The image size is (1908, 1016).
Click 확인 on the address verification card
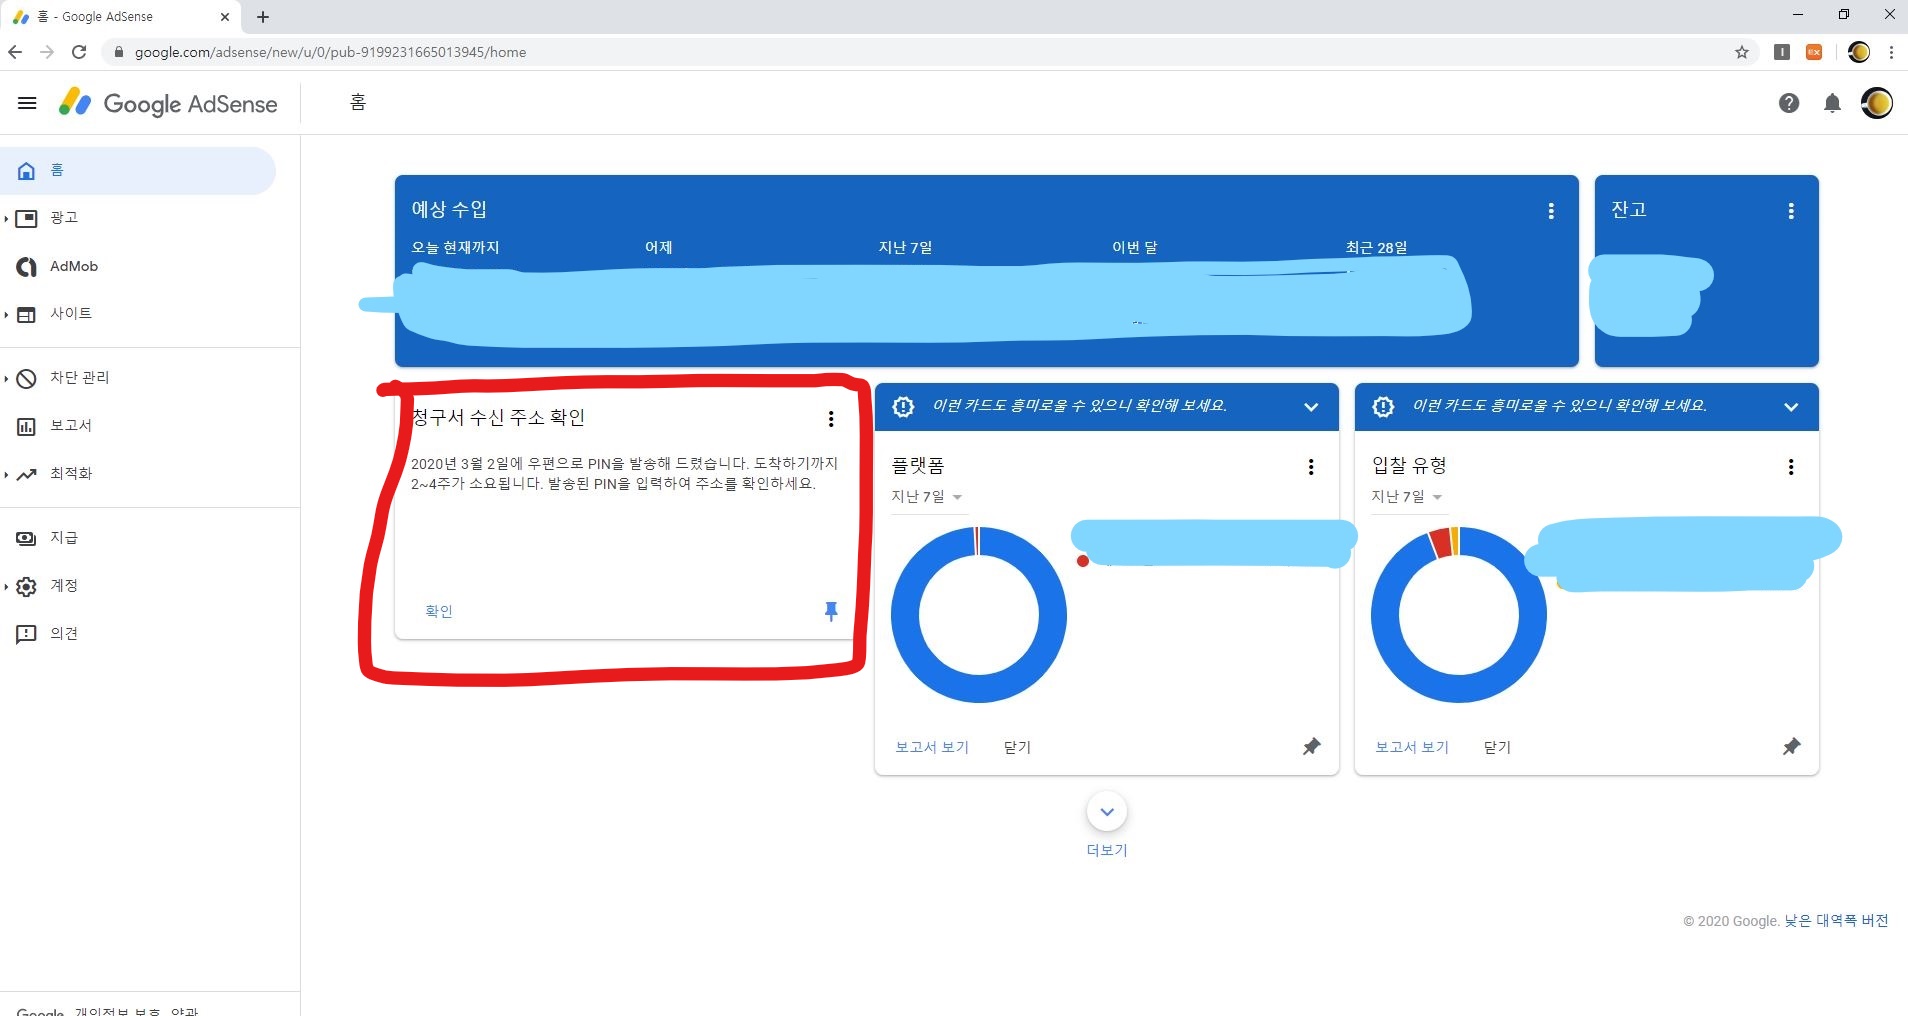click(x=439, y=611)
